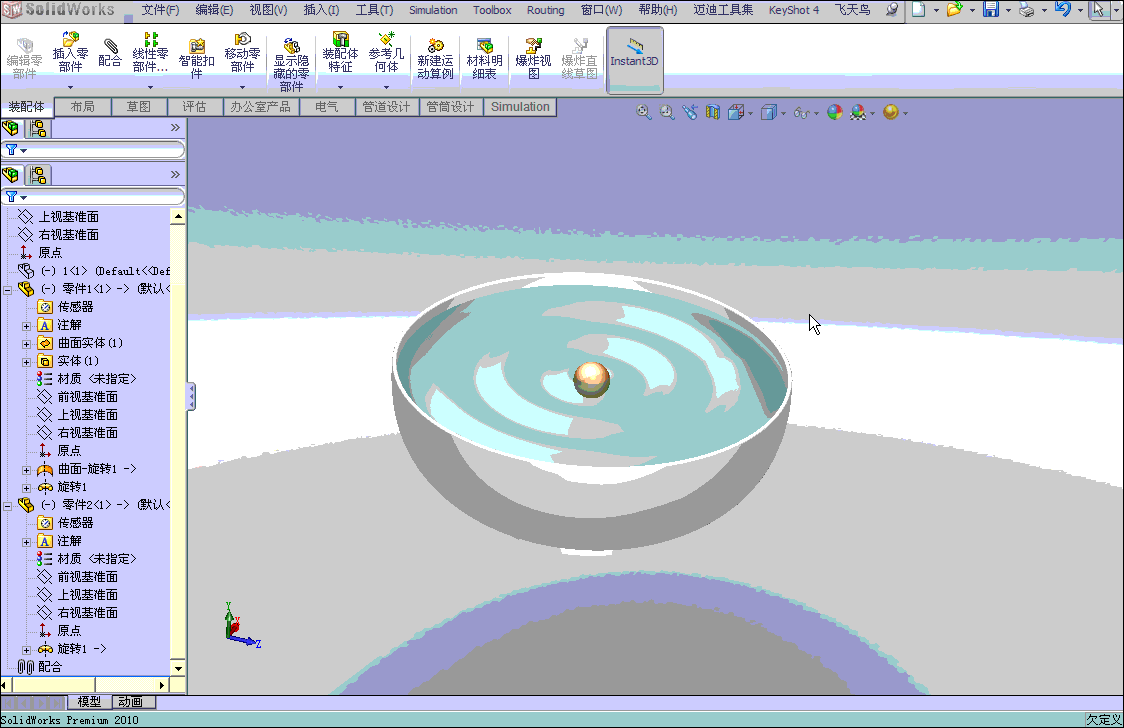The height and width of the screenshot is (728, 1124).
Task: Switch to the 模型 bottom tab
Action: (89, 701)
